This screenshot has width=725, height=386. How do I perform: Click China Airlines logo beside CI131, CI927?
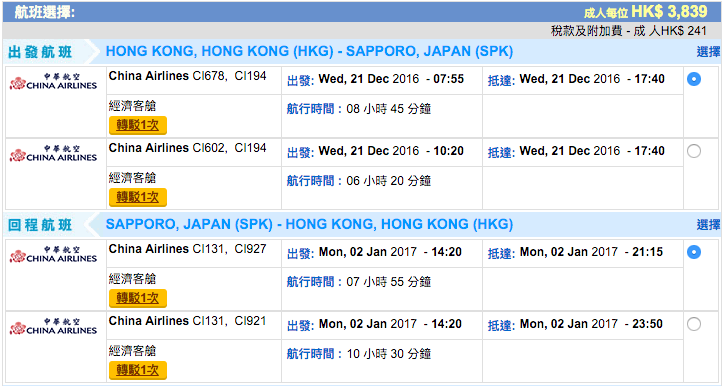click(54, 254)
